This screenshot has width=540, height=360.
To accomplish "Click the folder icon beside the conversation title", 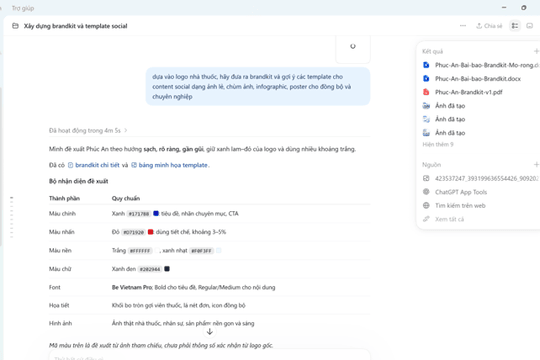I will pyautogui.click(x=15, y=26).
